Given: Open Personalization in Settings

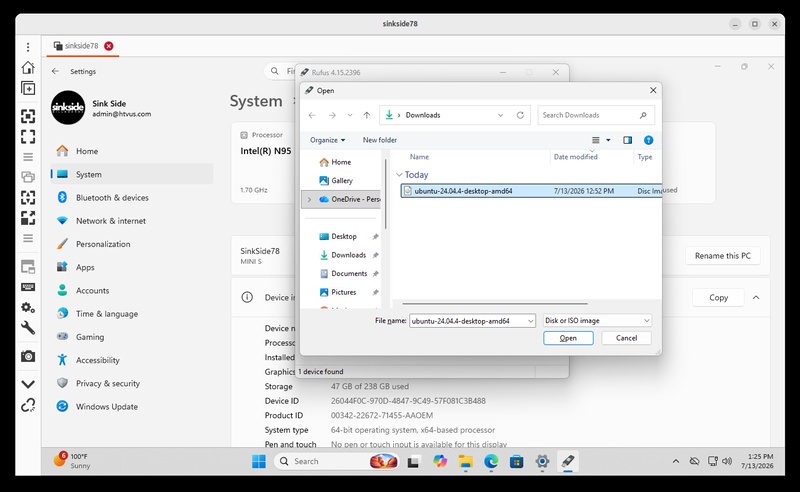Looking at the screenshot, I should click(132, 244).
